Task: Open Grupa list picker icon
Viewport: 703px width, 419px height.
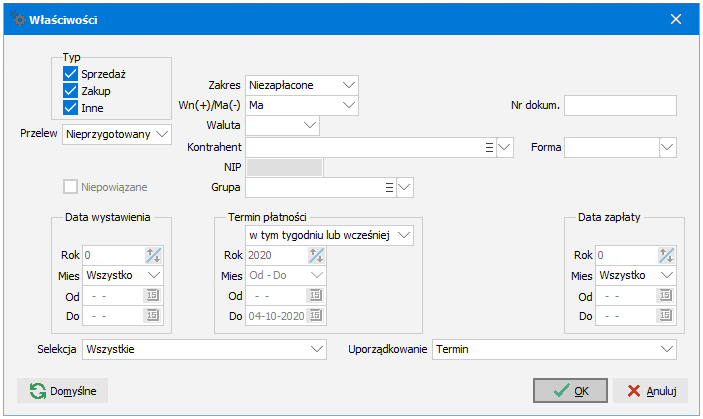Action: pos(389,188)
